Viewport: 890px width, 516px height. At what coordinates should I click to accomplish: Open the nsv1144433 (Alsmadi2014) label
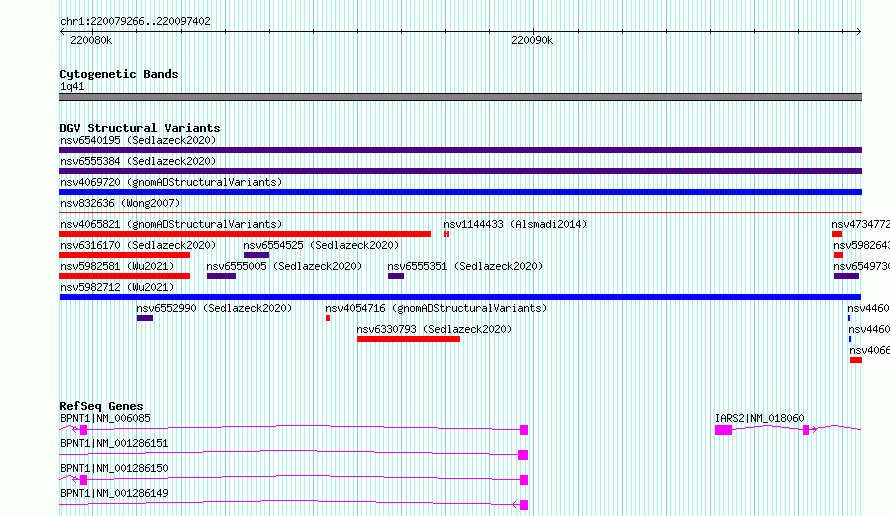[515, 224]
